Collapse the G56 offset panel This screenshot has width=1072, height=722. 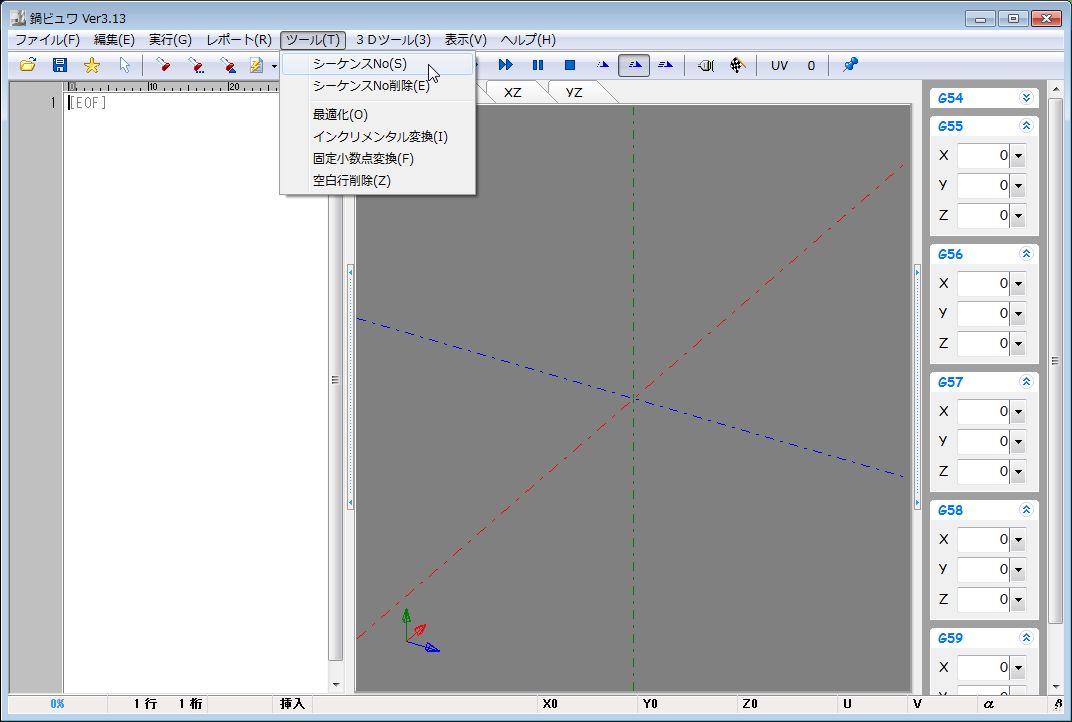pos(1026,254)
